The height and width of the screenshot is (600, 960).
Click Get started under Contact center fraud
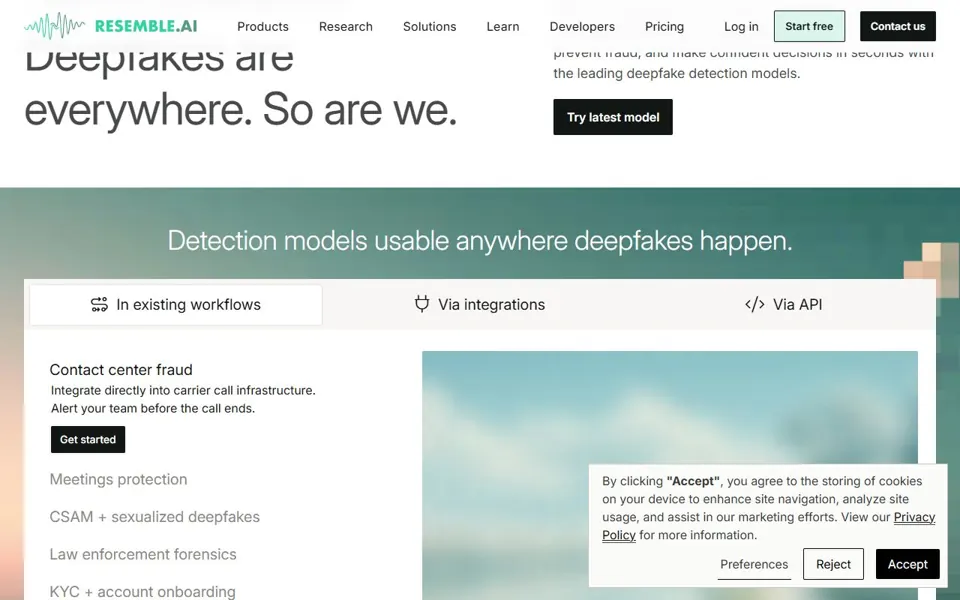tap(88, 440)
